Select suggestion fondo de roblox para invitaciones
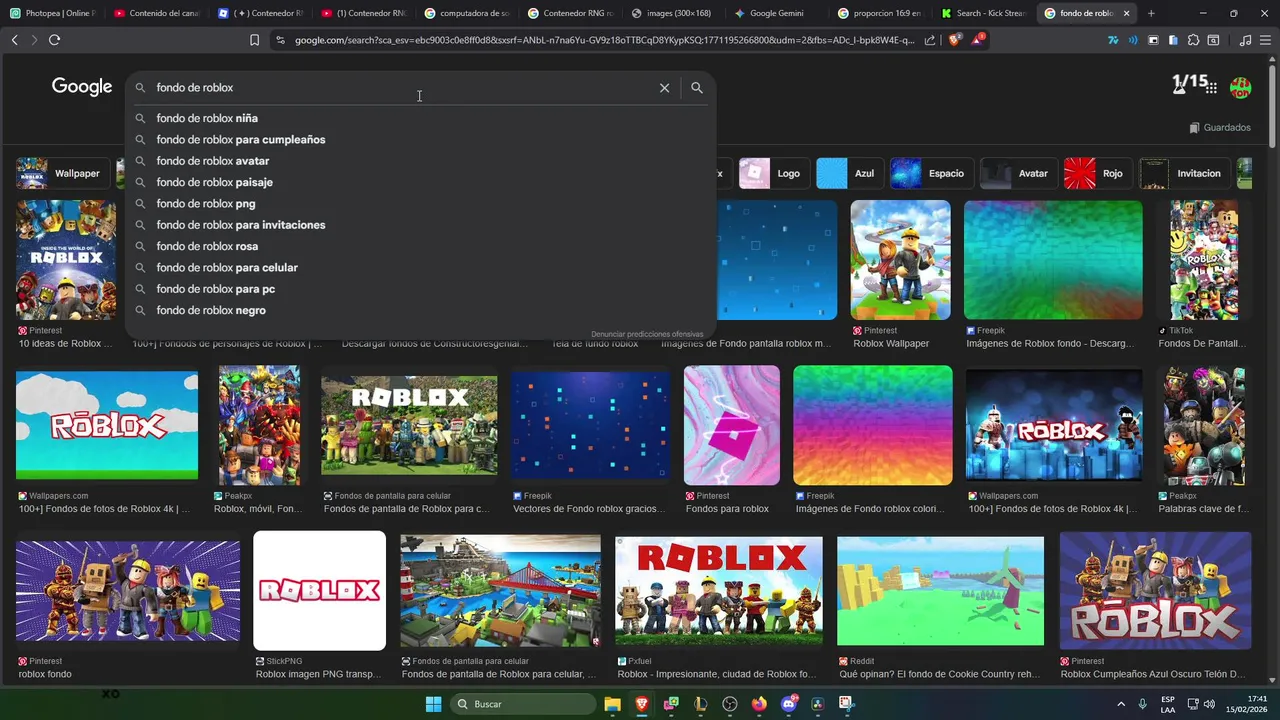The height and width of the screenshot is (720, 1280). (x=420, y=225)
